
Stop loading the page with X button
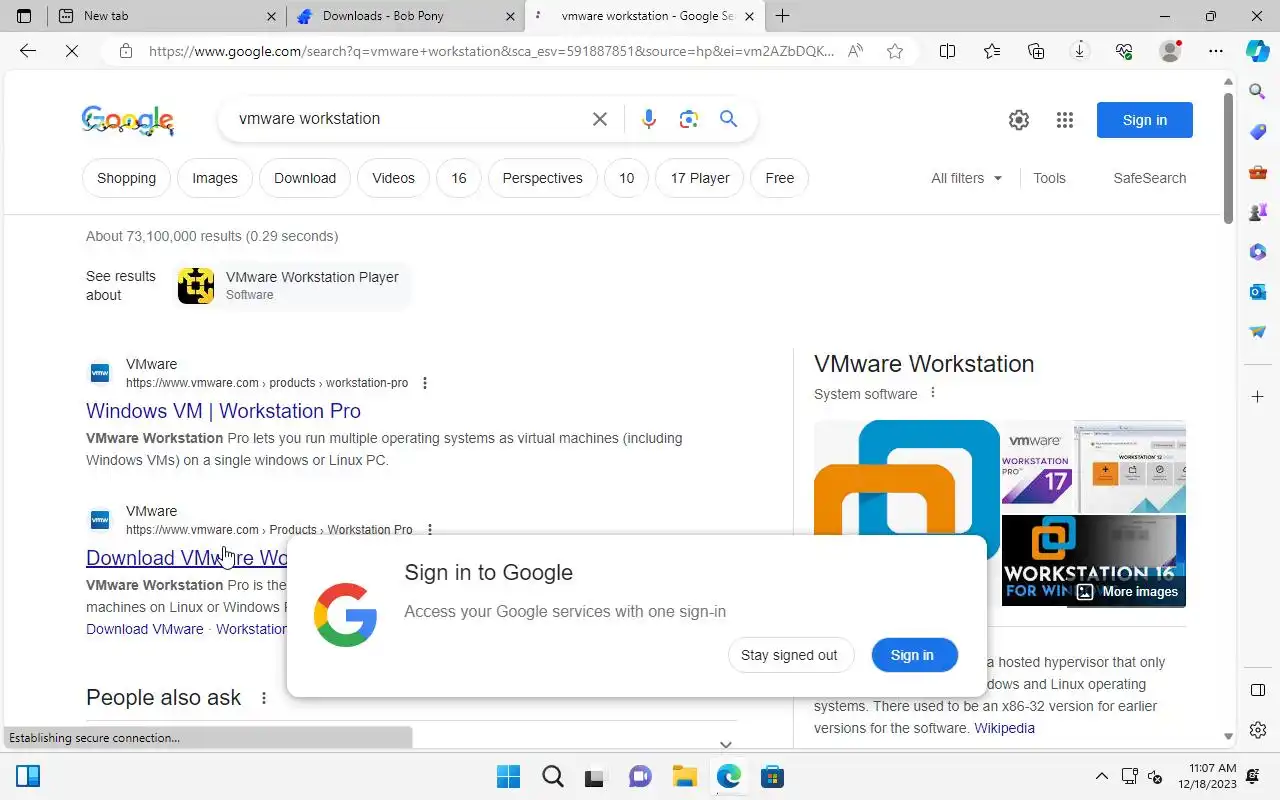[x=72, y=51]
